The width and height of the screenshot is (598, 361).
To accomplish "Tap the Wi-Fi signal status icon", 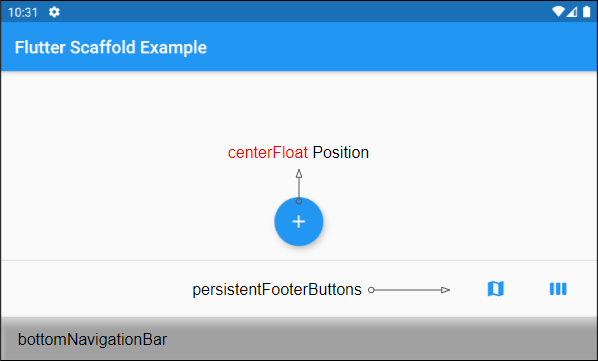I will [558, 12].
